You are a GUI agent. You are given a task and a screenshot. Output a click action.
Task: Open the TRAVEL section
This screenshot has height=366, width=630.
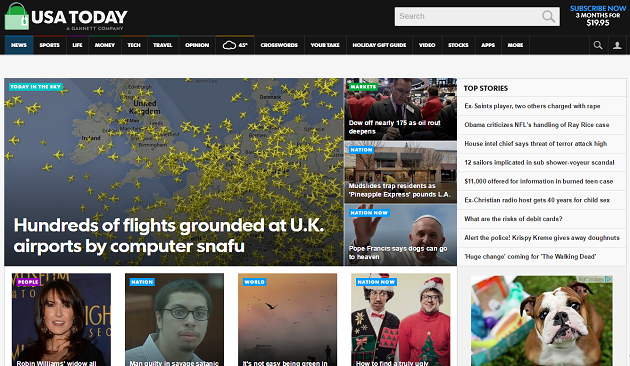tap(163, 45)
